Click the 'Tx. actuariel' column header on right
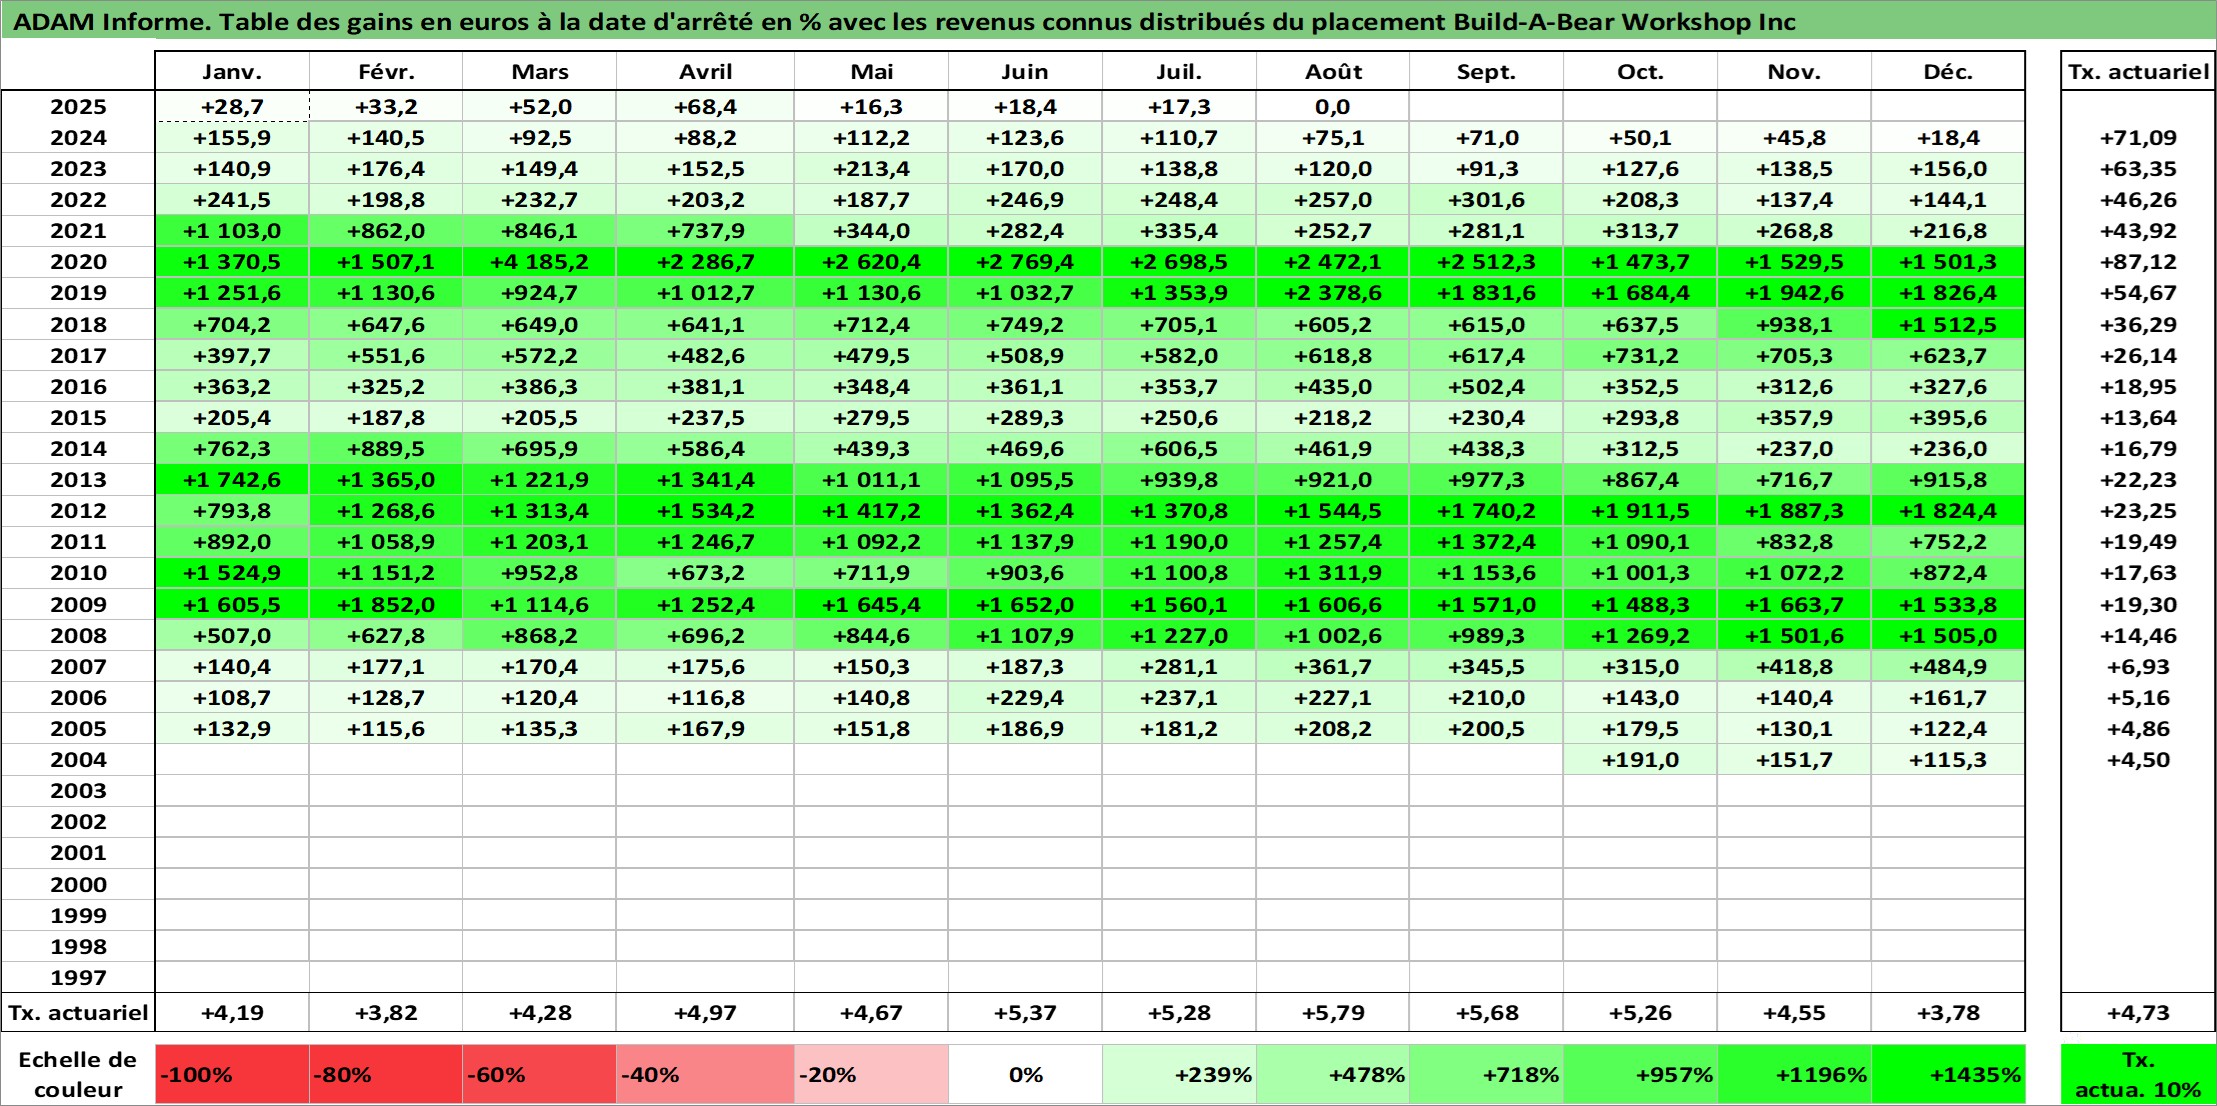2217x1106 pixels. tap(2138, 71)
